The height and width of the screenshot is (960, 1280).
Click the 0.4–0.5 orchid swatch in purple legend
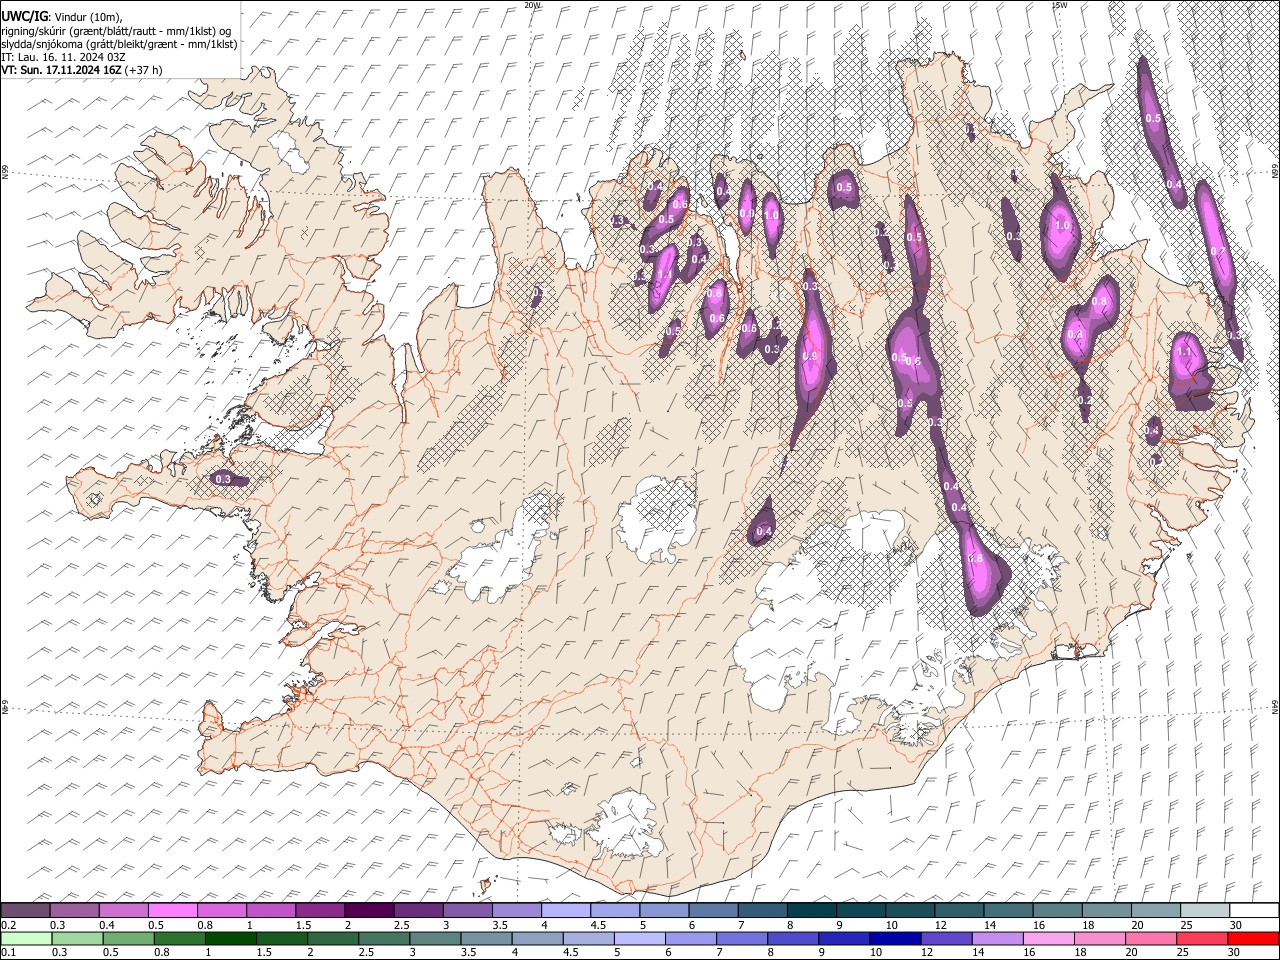pos(123,910)
